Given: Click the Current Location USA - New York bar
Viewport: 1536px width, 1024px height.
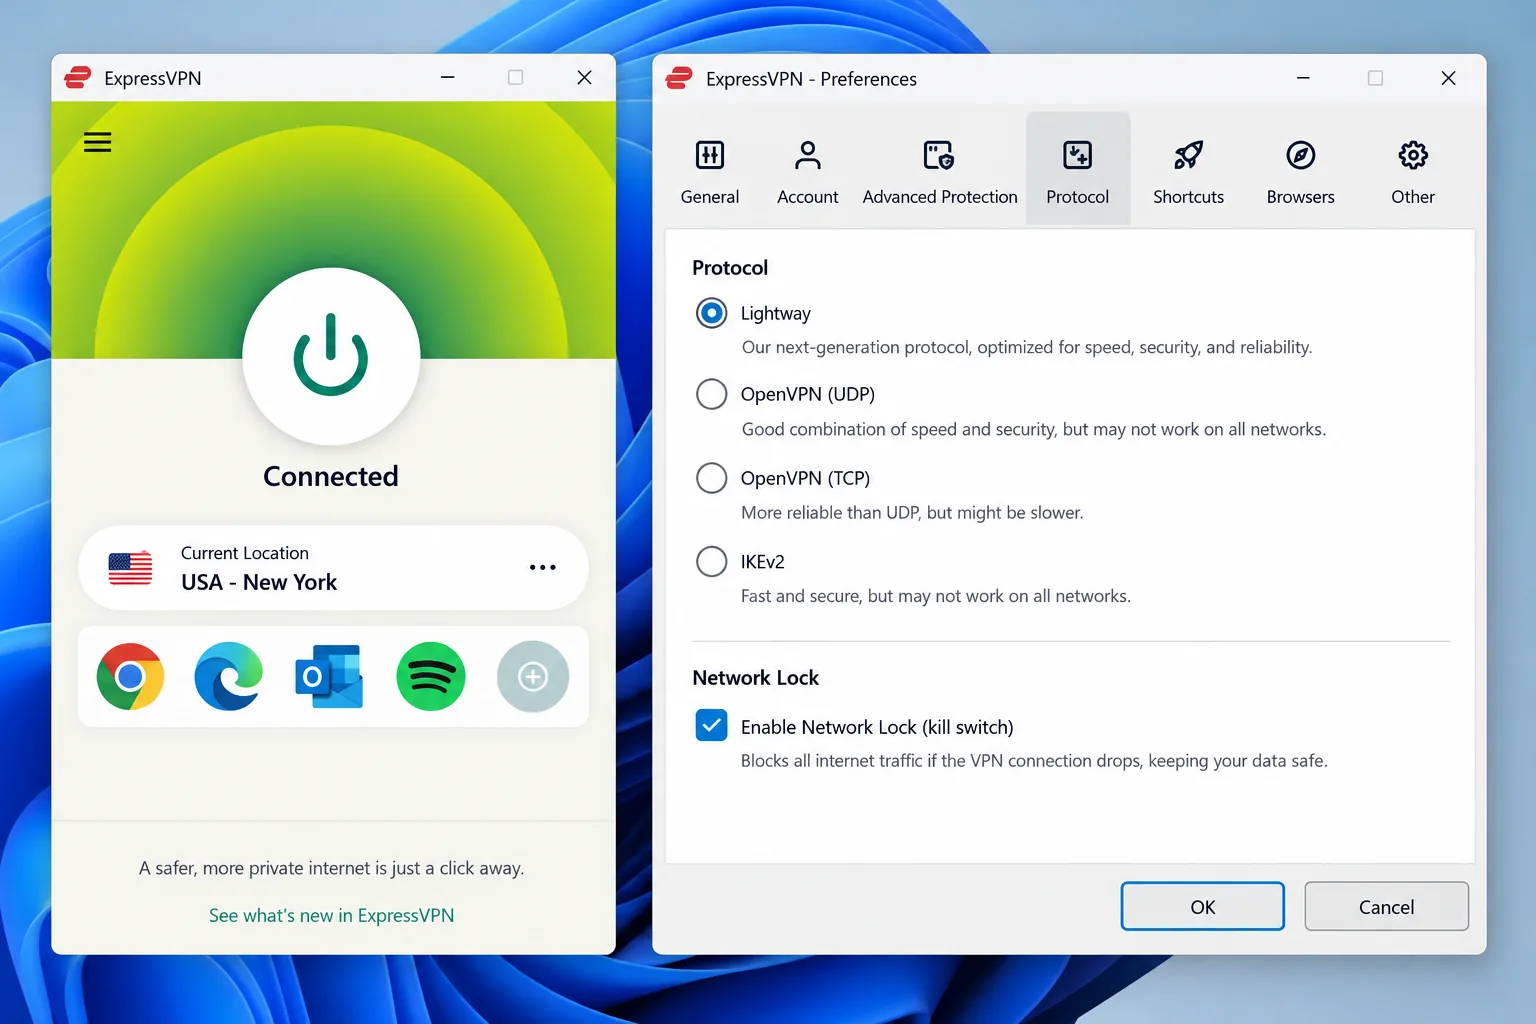Looking at the screenshot, I should point(333,568).
